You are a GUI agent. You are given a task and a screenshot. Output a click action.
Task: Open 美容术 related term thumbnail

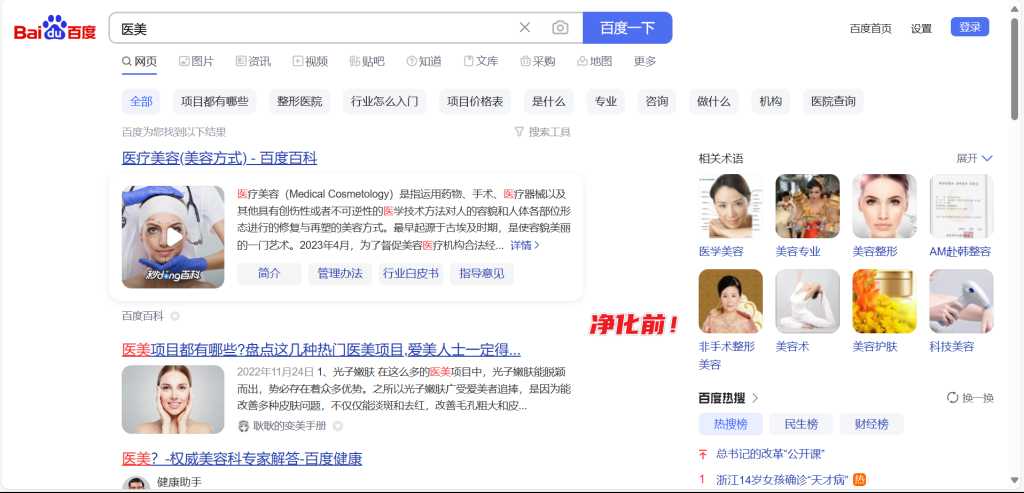(807, 301)
